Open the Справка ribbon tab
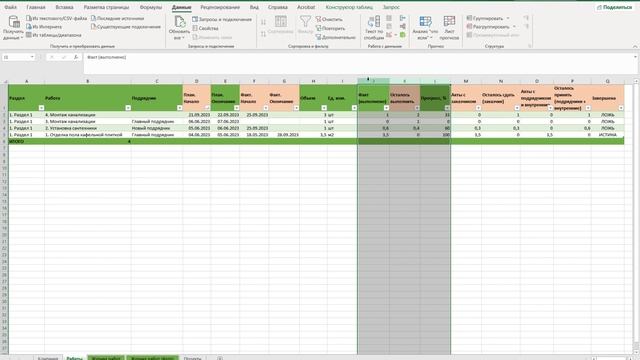The width and height of the screenshot is (640, 360). point(278,7)
